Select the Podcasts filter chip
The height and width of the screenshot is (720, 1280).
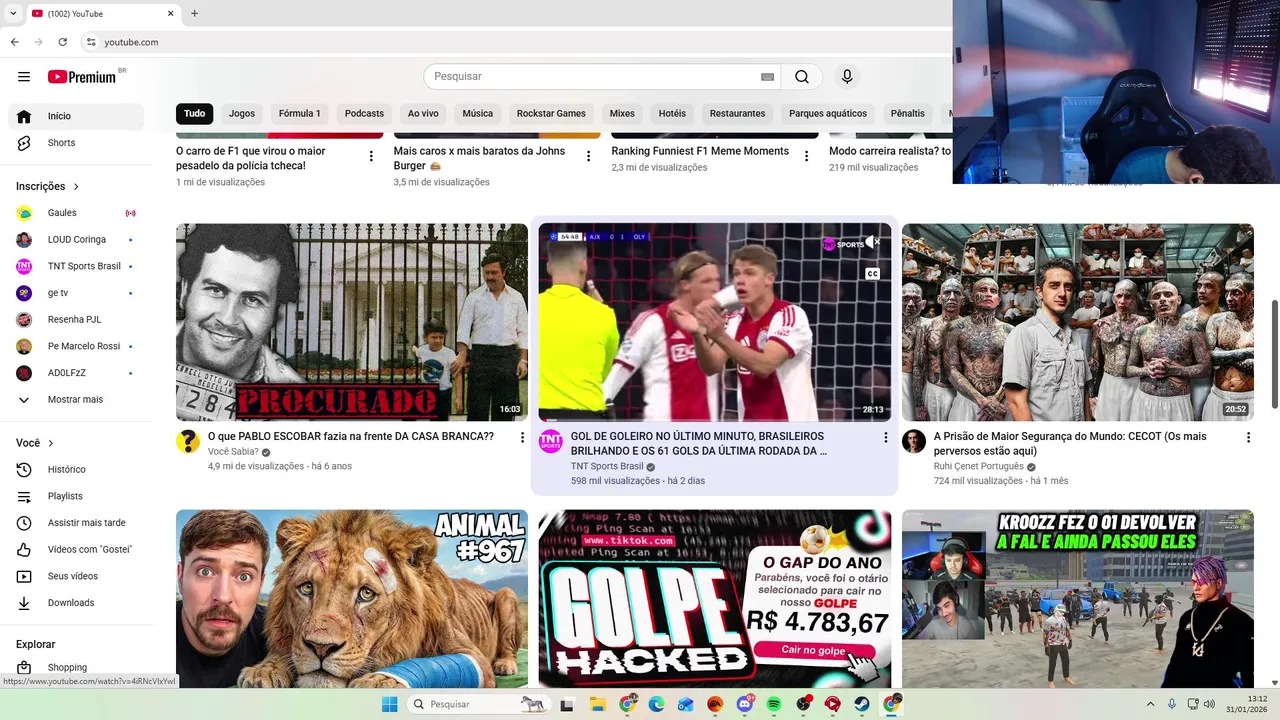click(364, 113)
